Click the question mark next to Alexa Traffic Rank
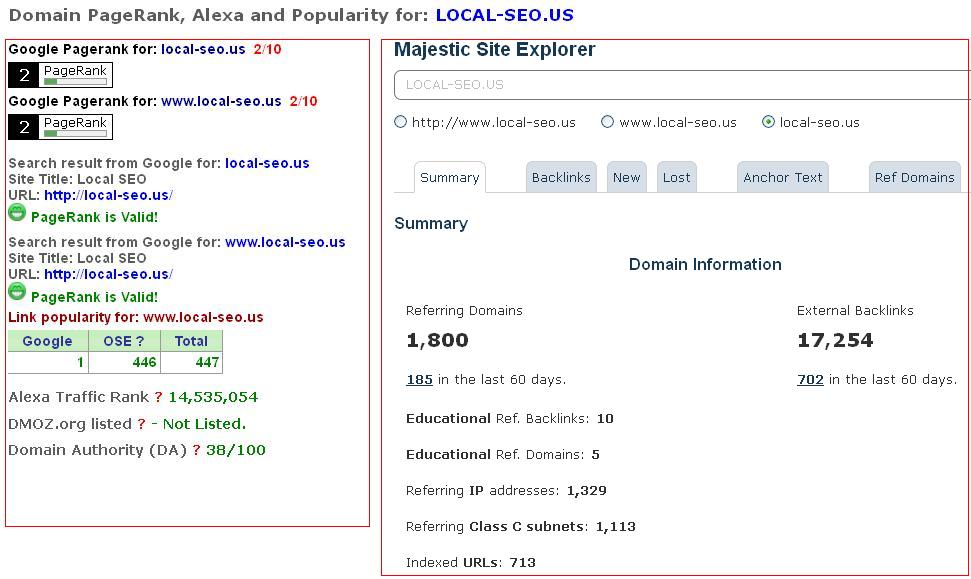Viewport: 971px width, 579px height. pos(159,397)
